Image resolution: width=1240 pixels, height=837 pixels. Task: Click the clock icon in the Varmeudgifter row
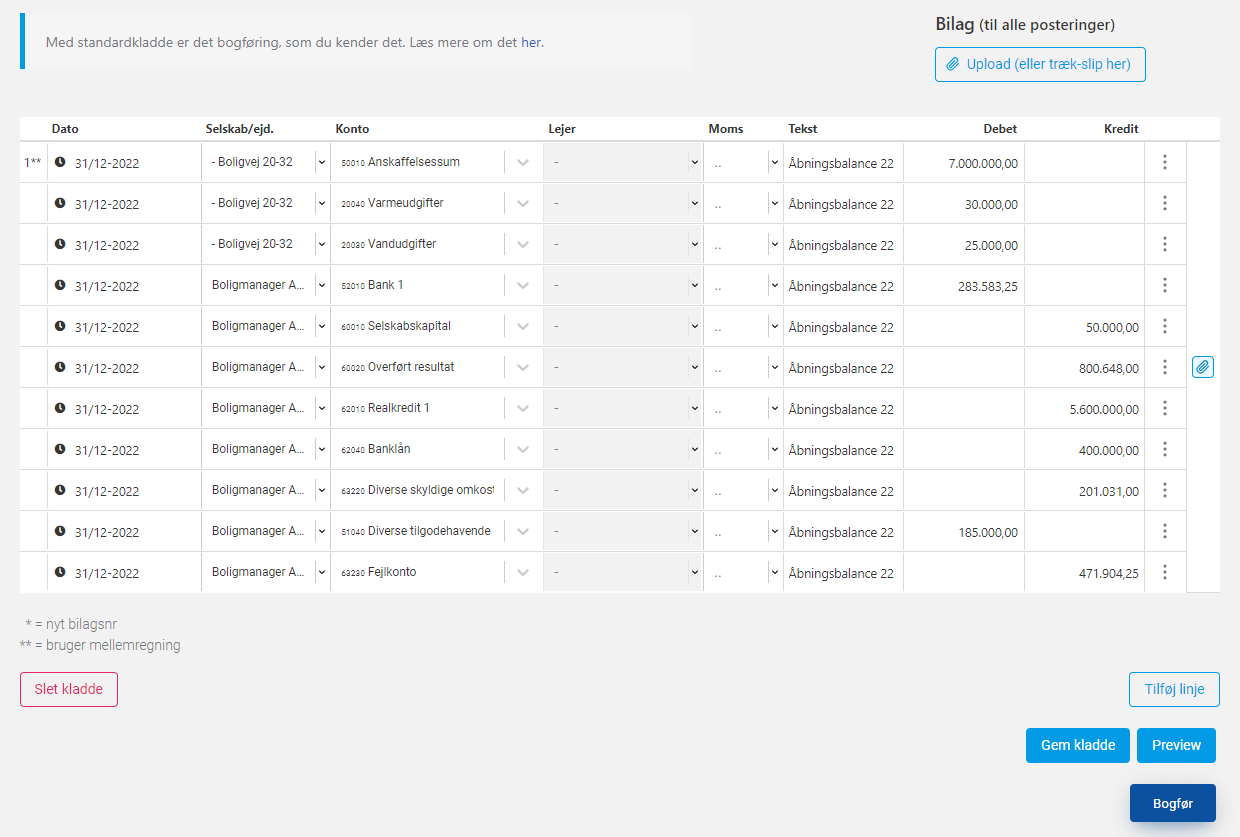(60, 203)
